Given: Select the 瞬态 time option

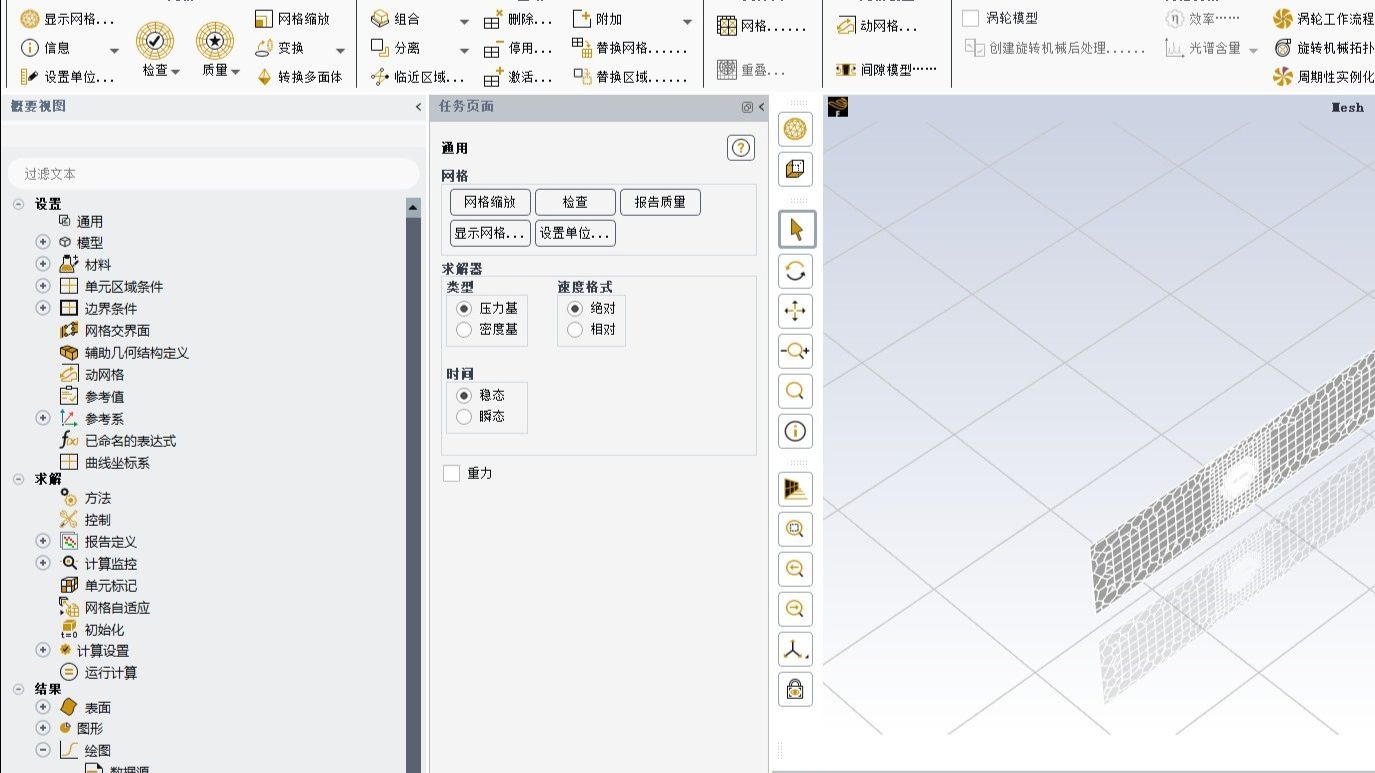Looking at the screenshot, I should [464, 417].
